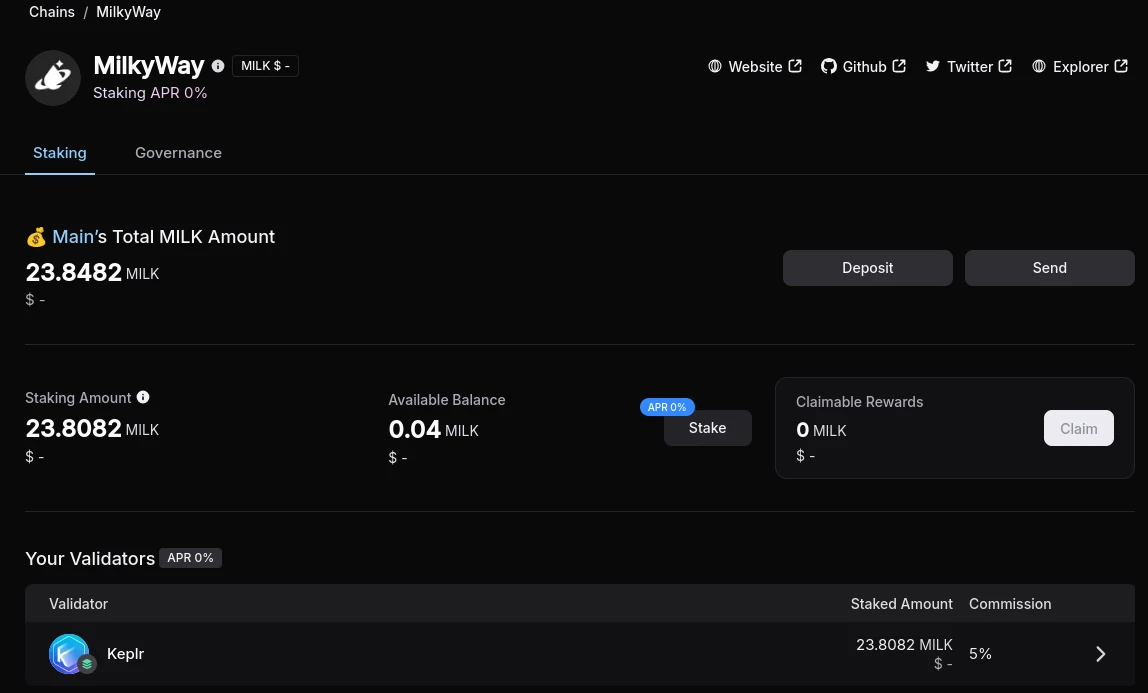
Task: Click the Twitter bird icon
Action: point(933,67)
